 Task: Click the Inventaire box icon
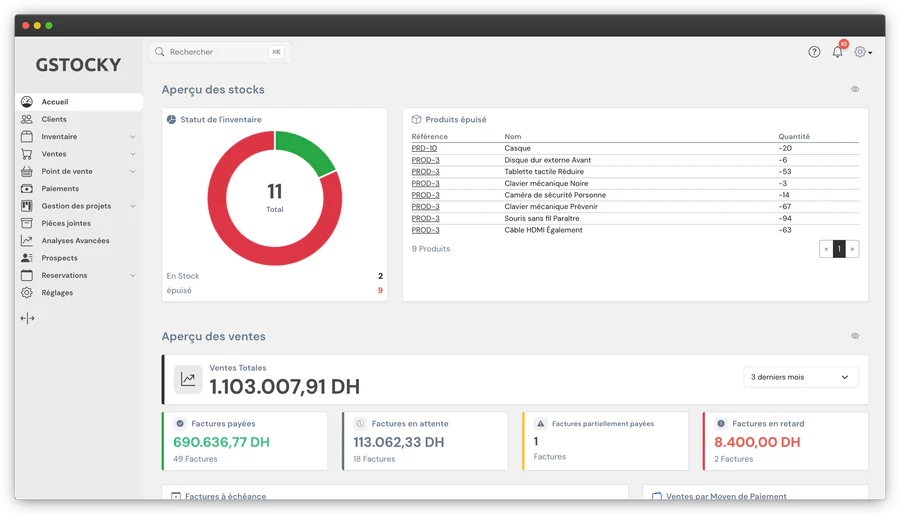[27, 137]
